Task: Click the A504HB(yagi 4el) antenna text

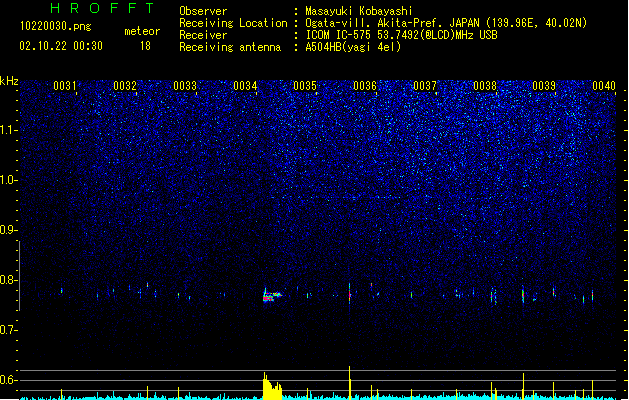Action: pyautogui.click(x=353, y=47)
